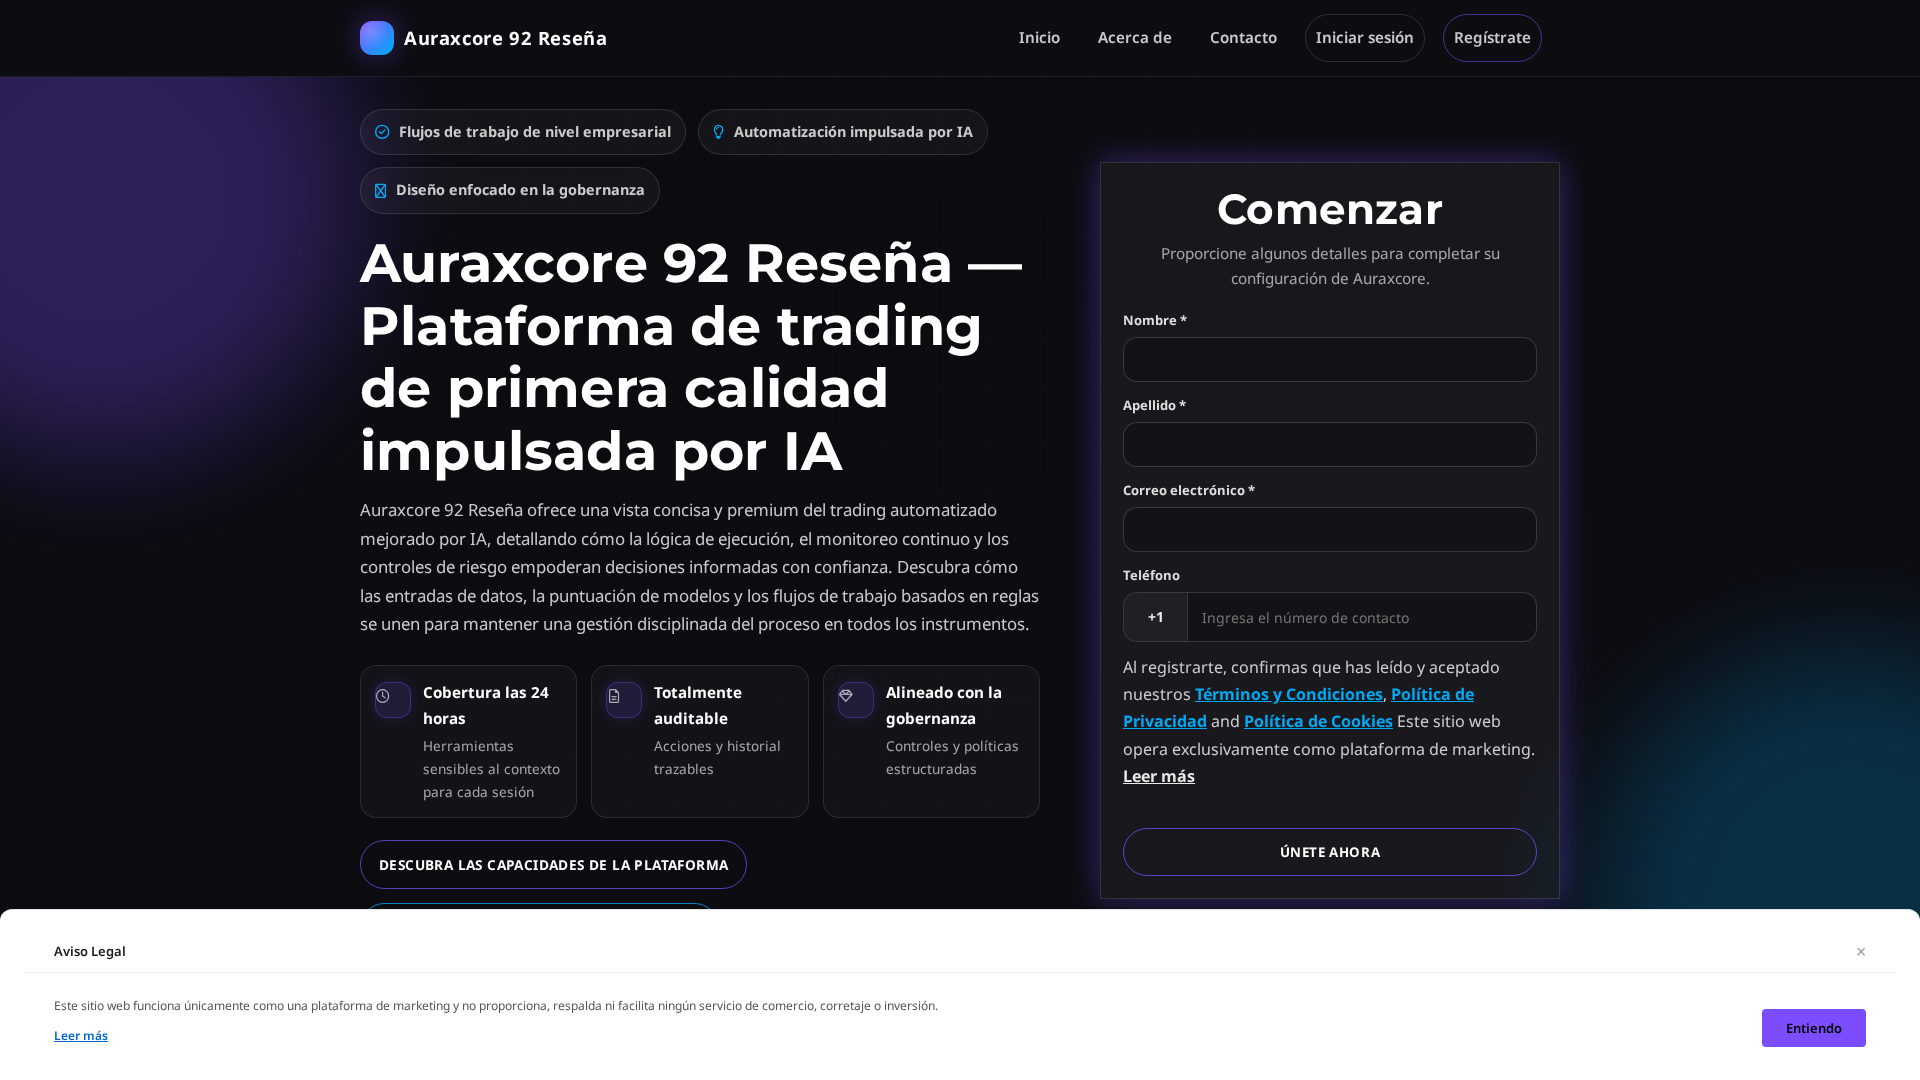Click the clock icon on the 24-hour coverage card
Screen dimensions: 1920x1080
tap(392, 700)
